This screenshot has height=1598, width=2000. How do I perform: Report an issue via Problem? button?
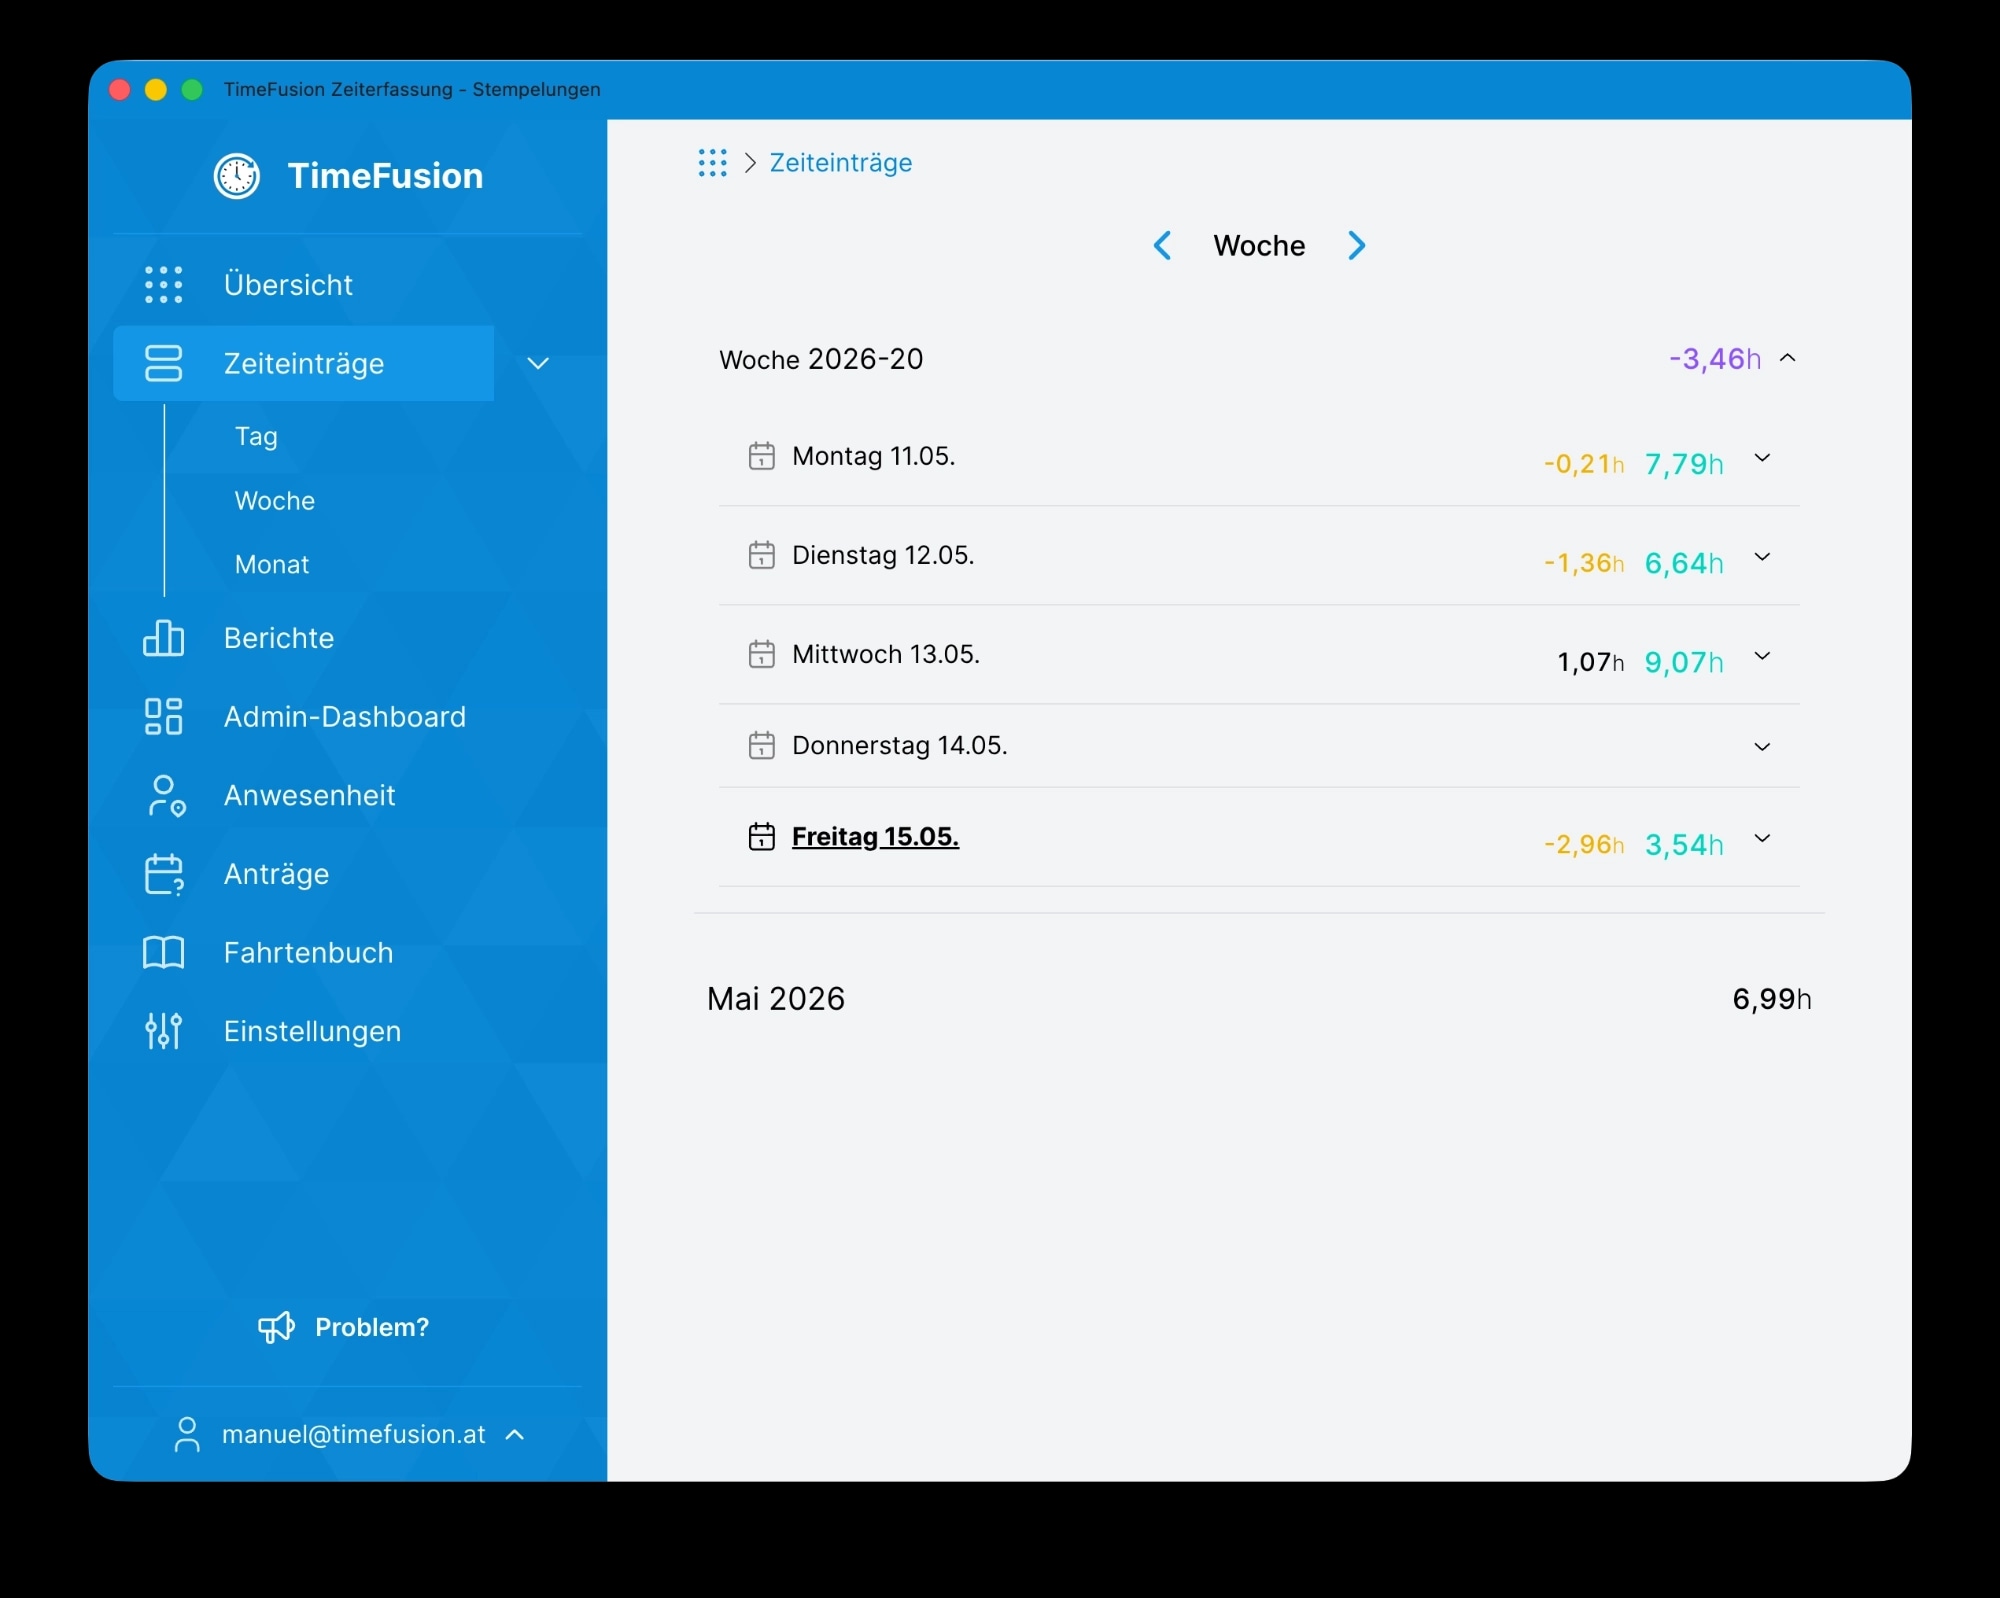[344, 1327]
